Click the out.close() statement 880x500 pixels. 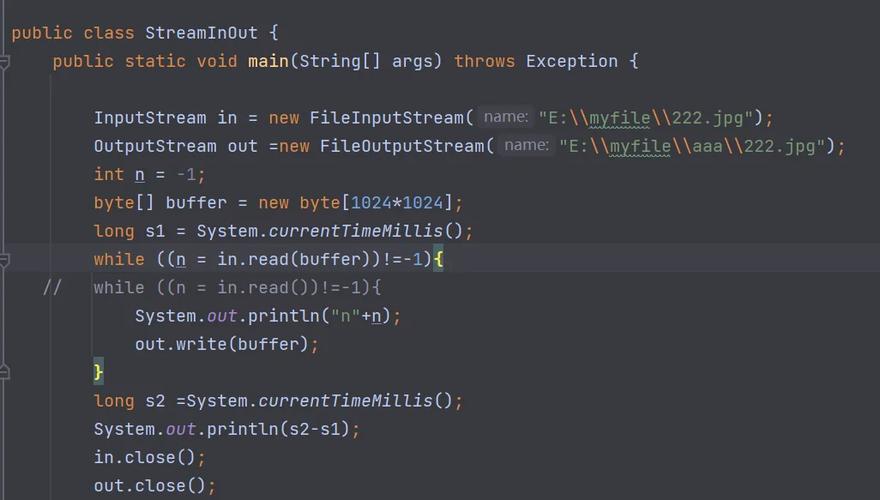pos(153,486)
